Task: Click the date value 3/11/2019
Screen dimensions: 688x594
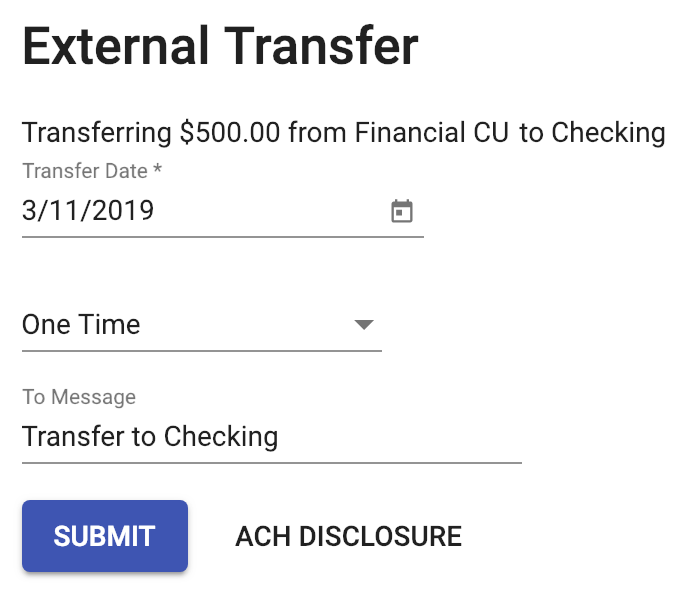Action: pyautogui.click(x=88, y=212)
